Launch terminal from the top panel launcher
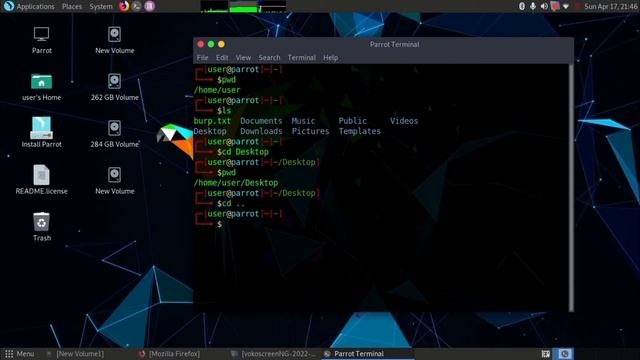Viewport: 640px width, 360px height. [137, 6]
